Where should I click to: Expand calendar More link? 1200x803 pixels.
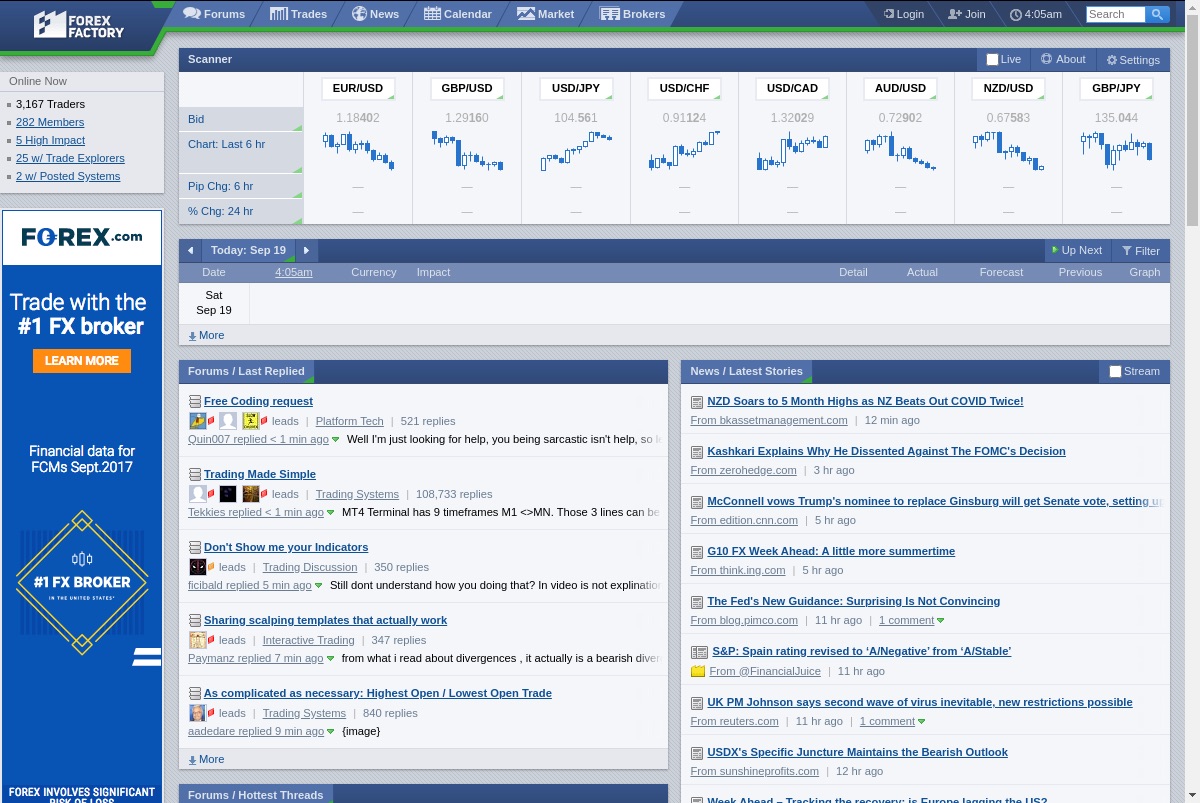click(x=206, y=335)
